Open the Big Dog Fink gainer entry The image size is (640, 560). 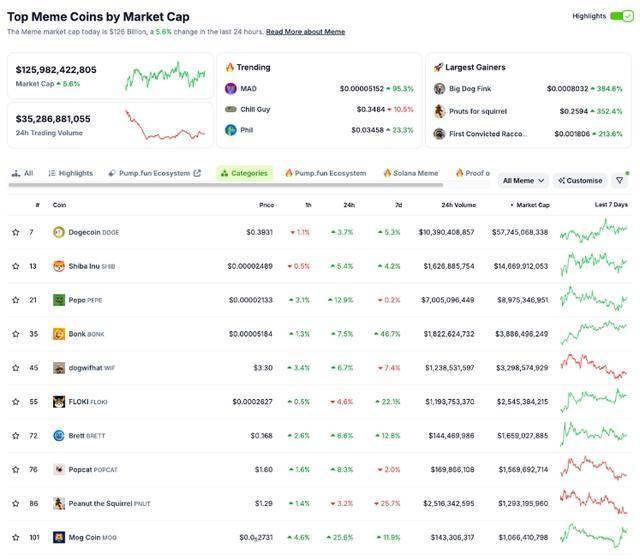[528, 89]
